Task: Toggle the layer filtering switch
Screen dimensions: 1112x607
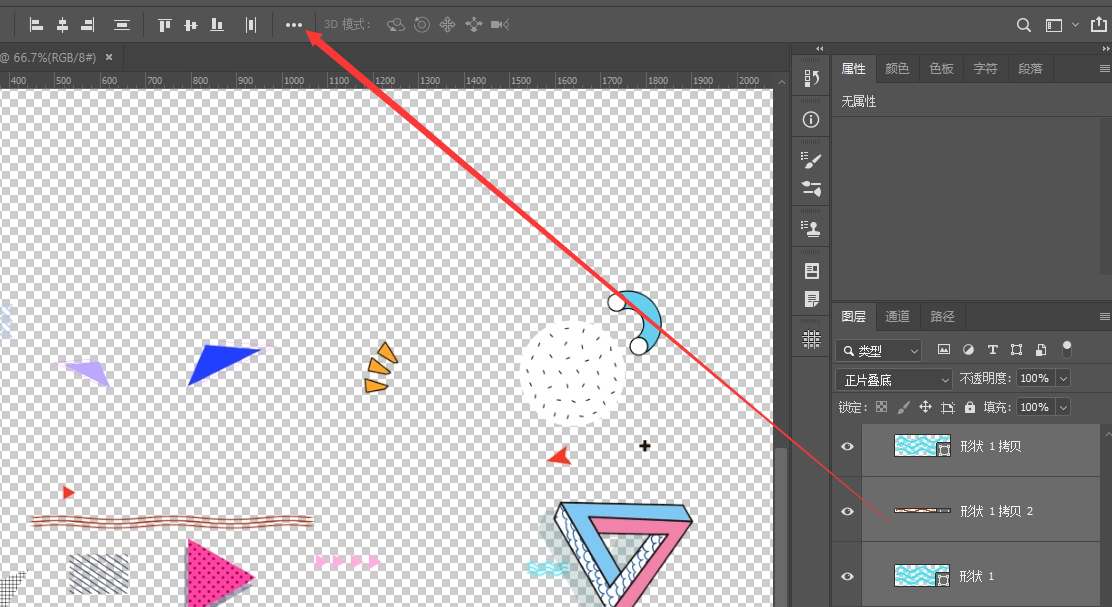Action: (1067, 349)
